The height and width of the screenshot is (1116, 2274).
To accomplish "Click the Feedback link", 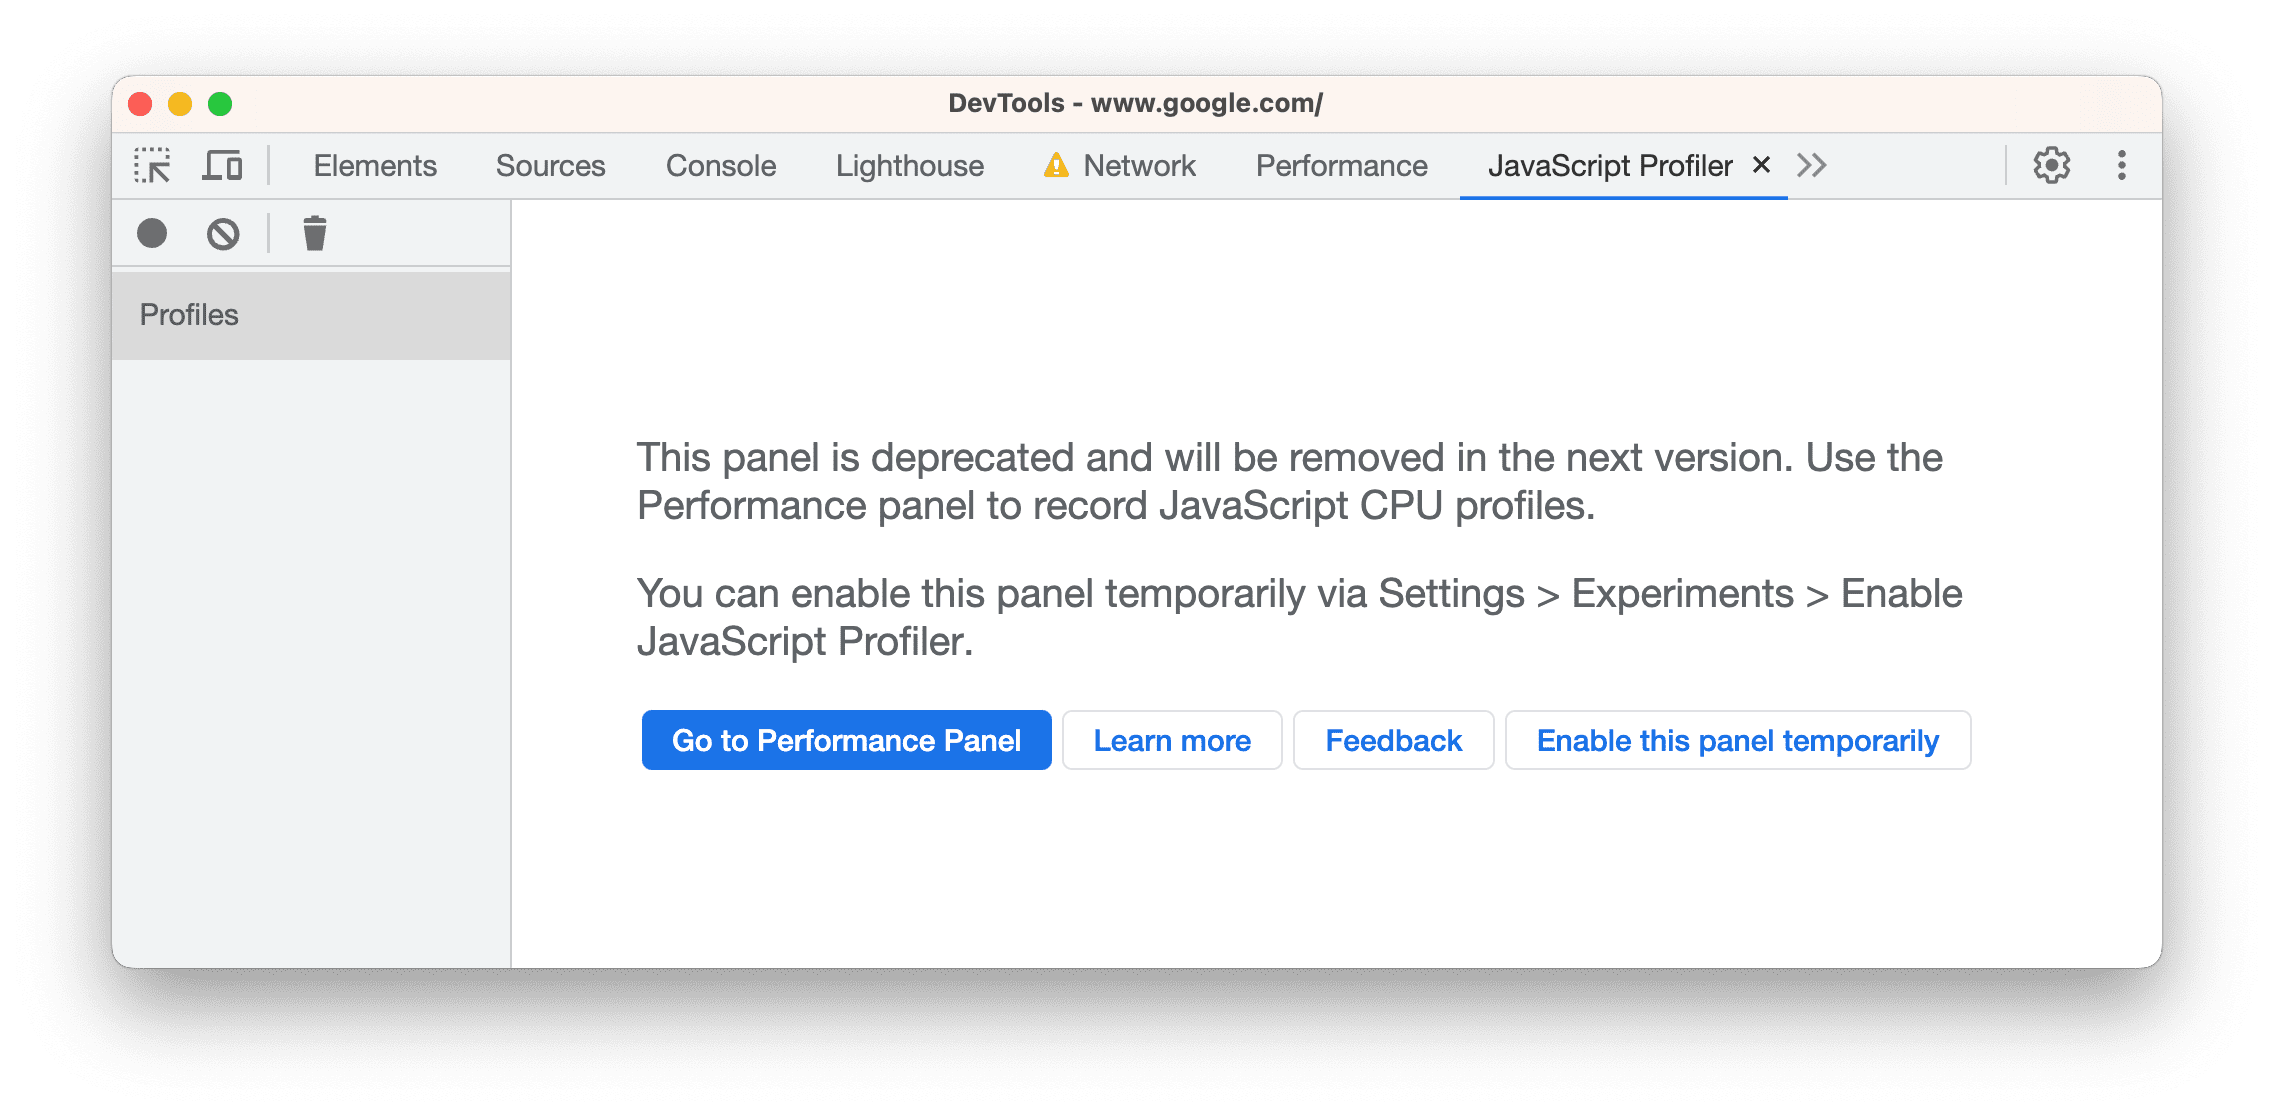I will pos(1394,739).
